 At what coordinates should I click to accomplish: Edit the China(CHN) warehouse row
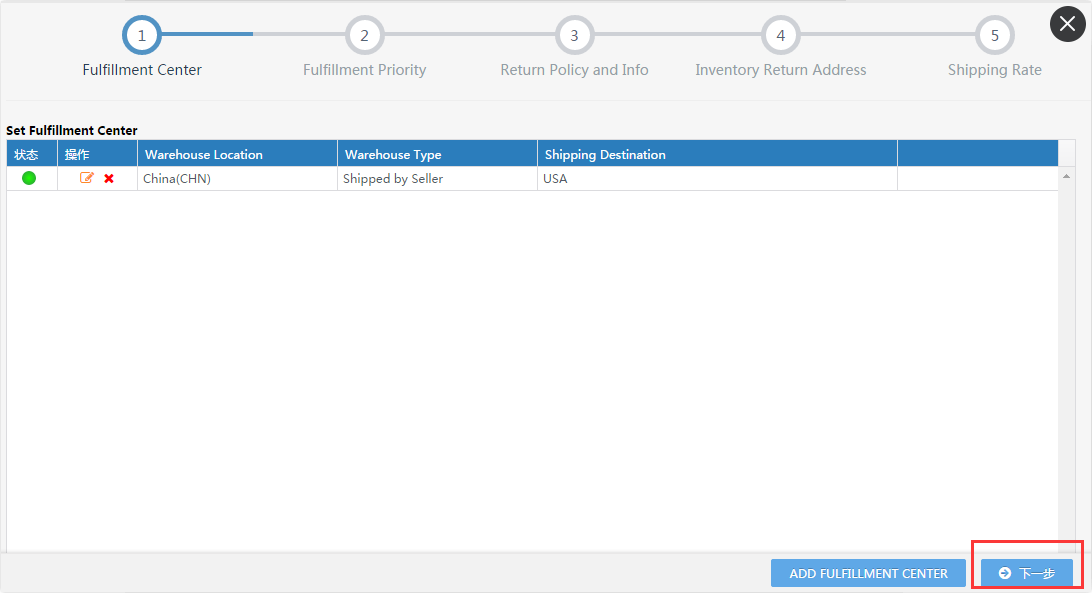[87, 178]
